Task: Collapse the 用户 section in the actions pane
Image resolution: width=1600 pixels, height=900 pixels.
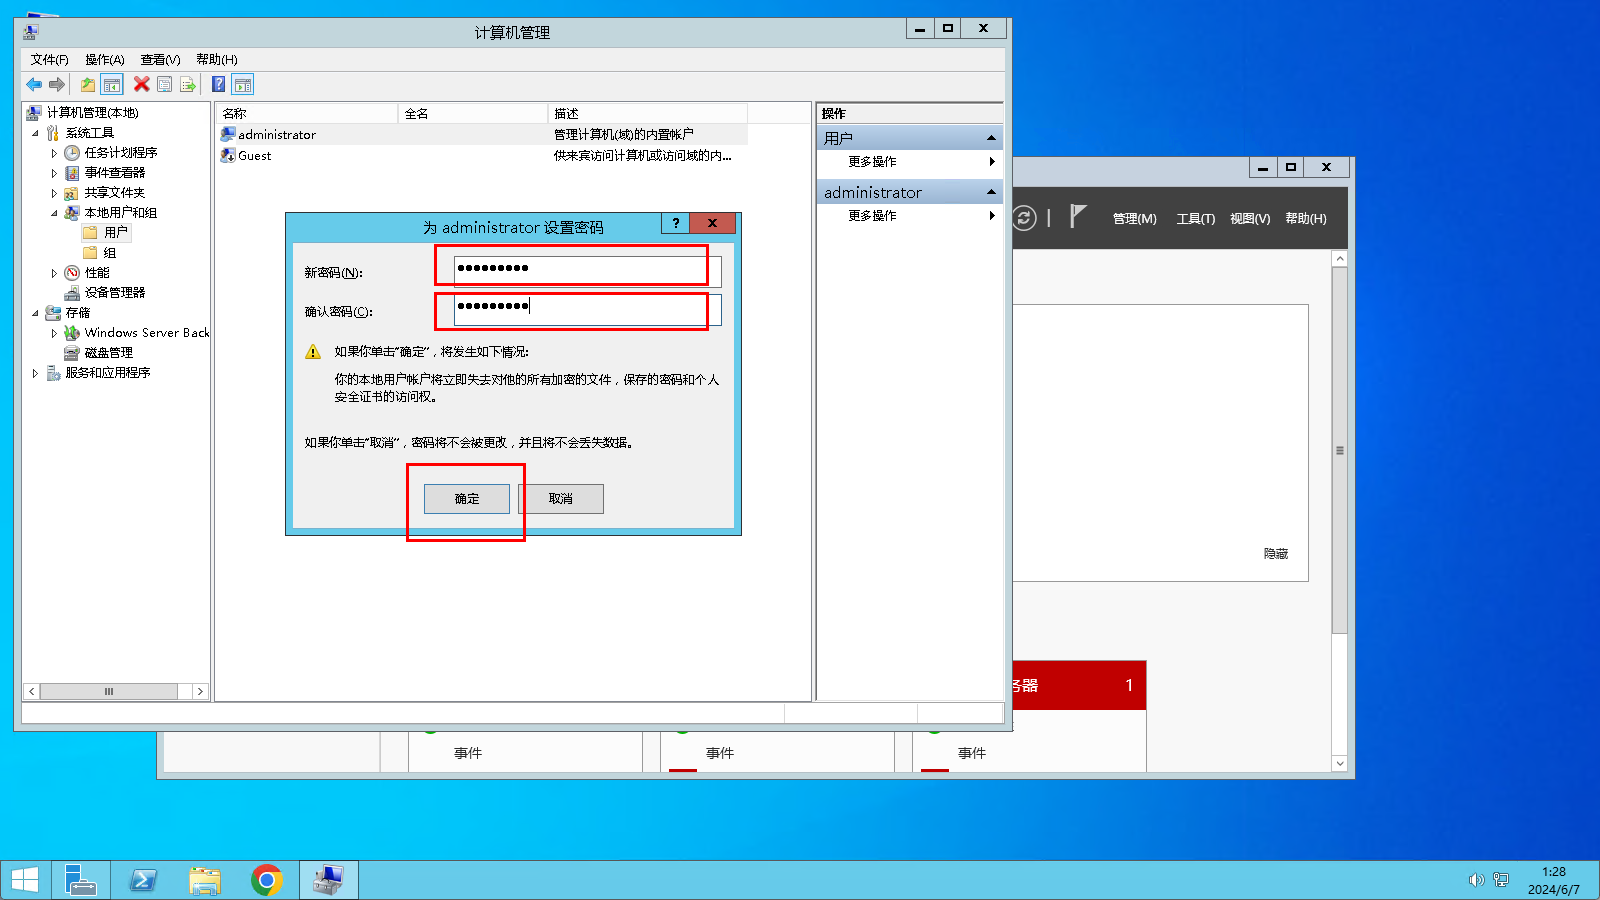Action: [991, 138]
